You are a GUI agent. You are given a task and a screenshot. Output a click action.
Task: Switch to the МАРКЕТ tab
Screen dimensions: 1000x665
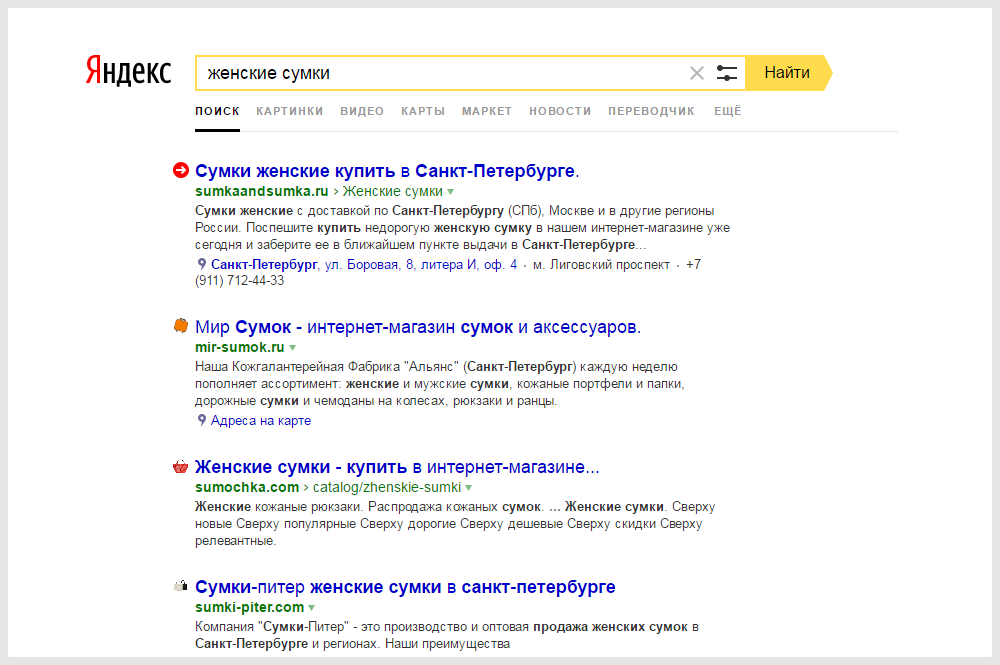487,111
